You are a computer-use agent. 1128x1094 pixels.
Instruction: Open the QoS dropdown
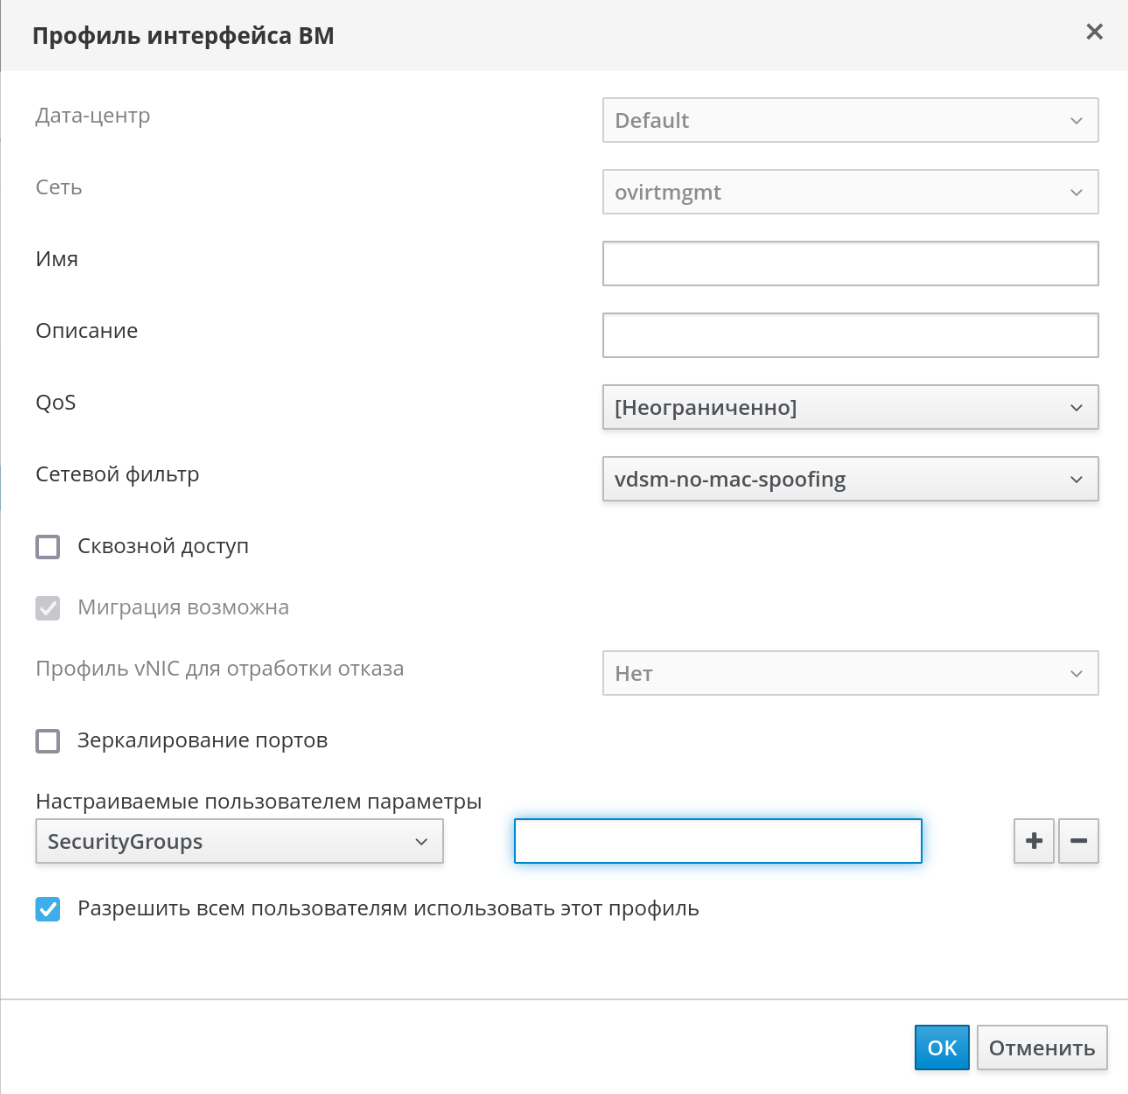point(850,408)
